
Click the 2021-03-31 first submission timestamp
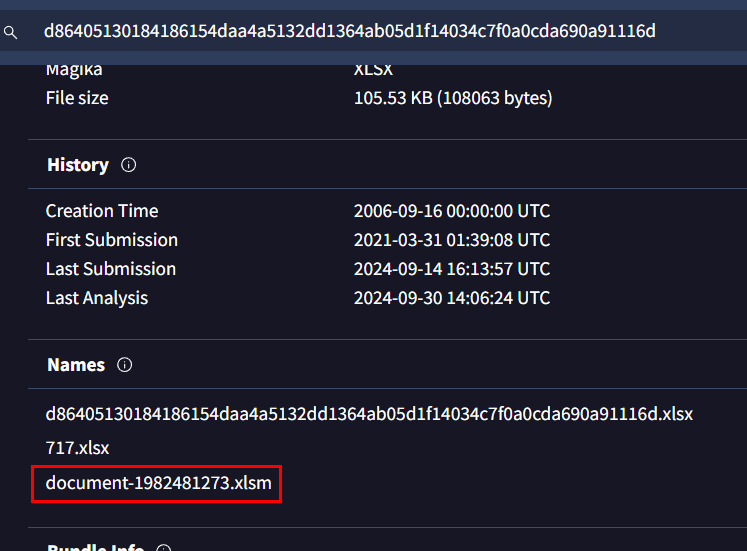(452, 240)
